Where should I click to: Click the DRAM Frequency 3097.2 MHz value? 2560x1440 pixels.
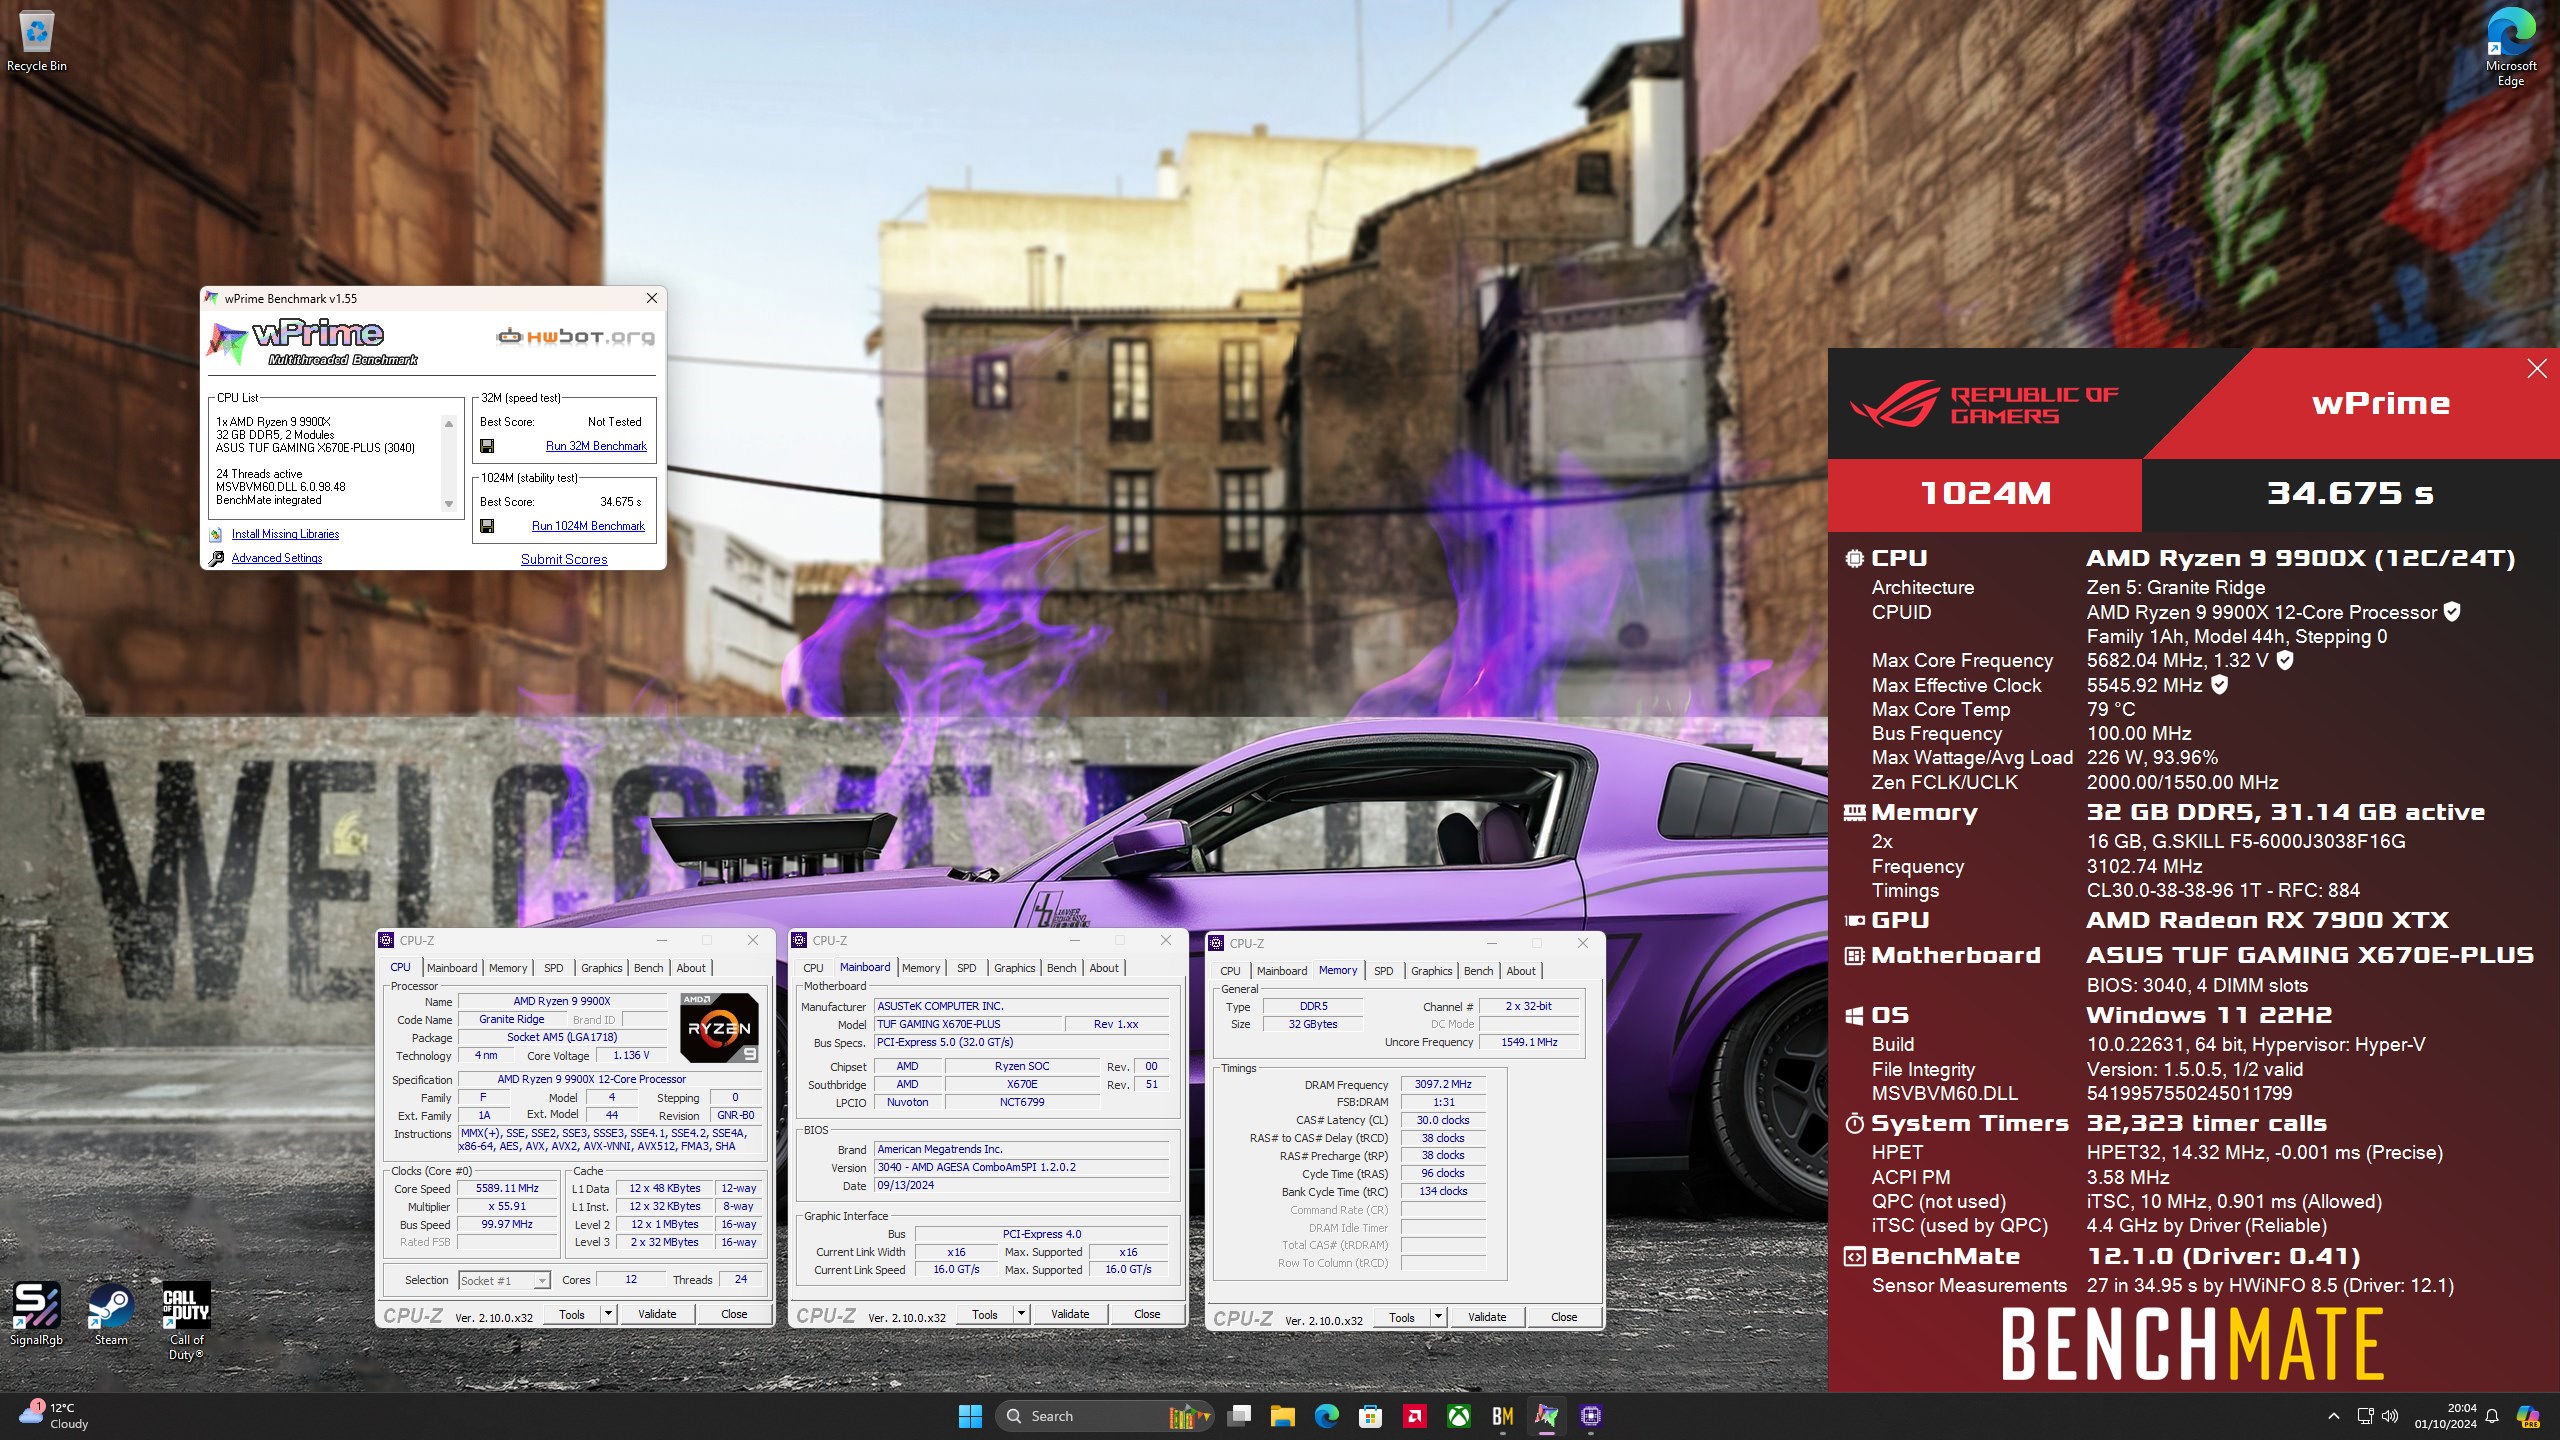[x=1443, y=1084]
